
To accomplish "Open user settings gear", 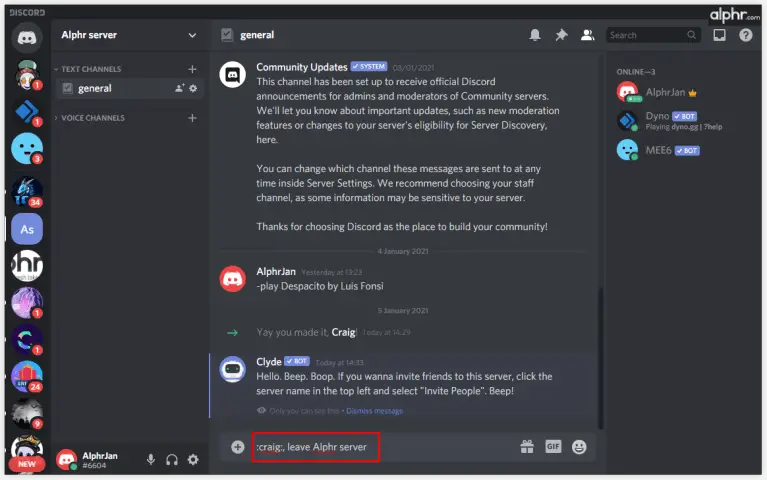I will (x=193, y=459).
